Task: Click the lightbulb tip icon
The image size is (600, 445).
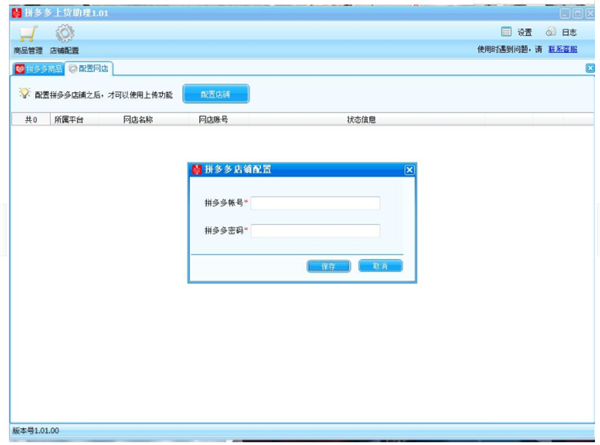Action: [25, 93]
